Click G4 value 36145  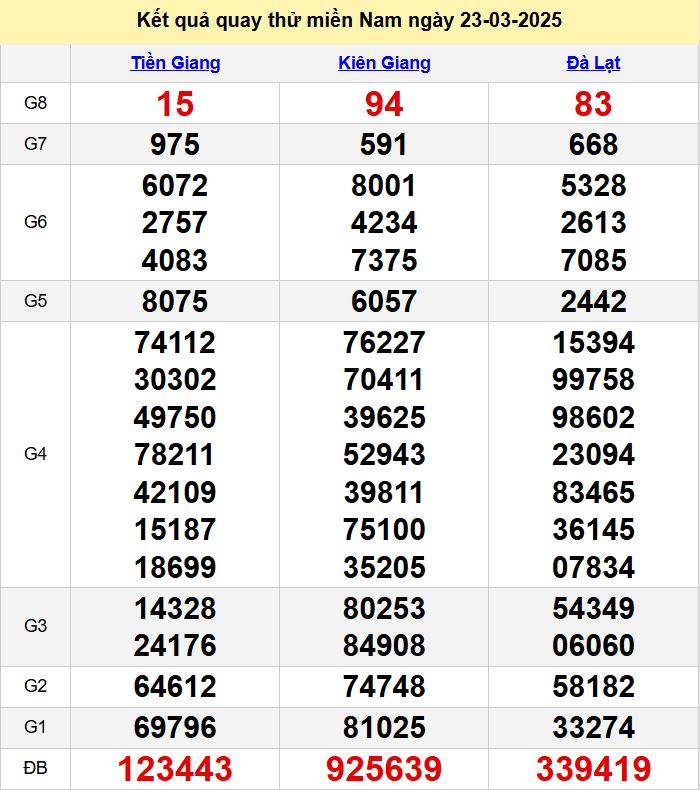pyautogui.click(x=594, y=530)
